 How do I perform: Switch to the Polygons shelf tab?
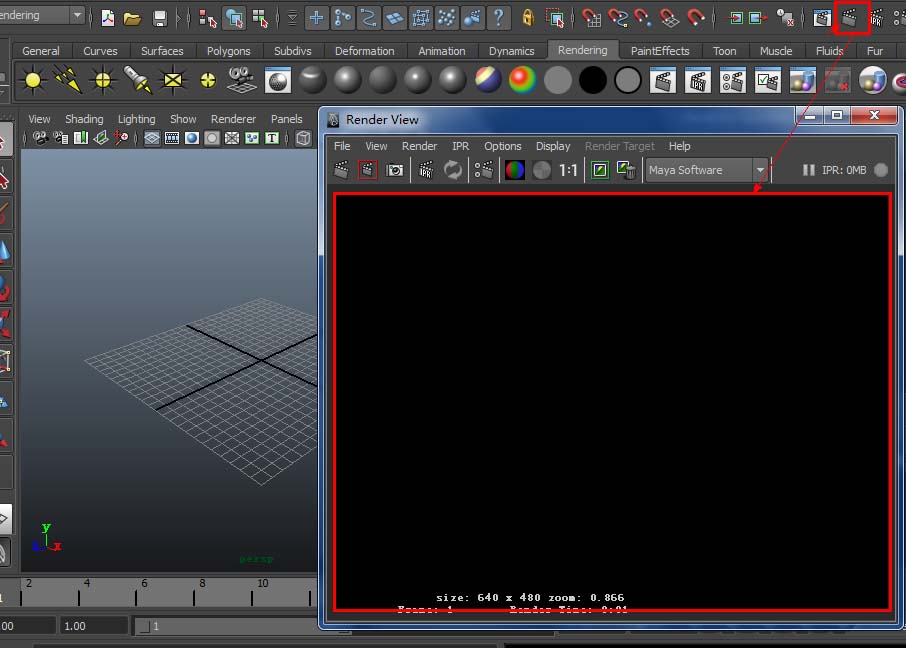(228, 51)
